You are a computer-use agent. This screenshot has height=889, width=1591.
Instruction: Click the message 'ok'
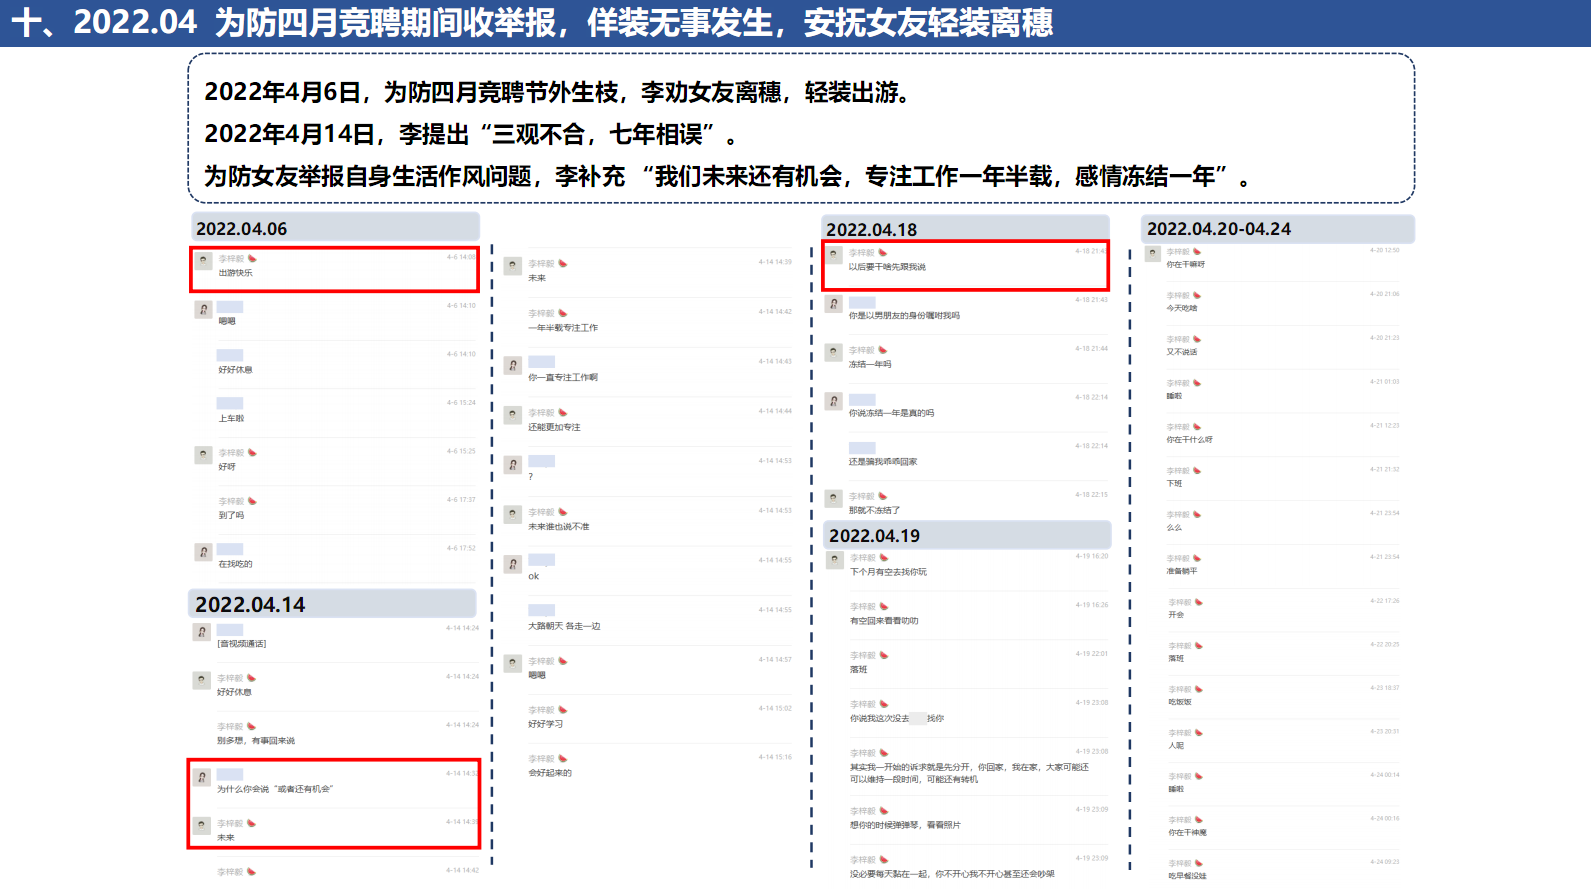pos(533,576)
